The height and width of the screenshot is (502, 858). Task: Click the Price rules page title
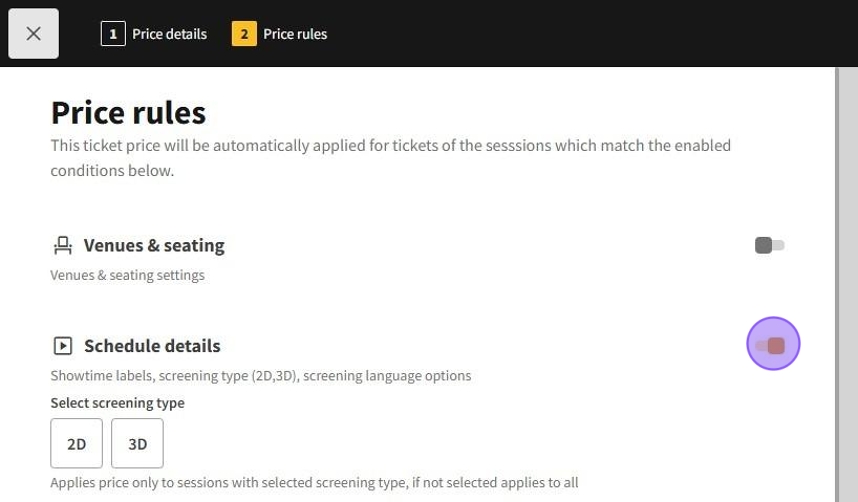tap(128, 112)
